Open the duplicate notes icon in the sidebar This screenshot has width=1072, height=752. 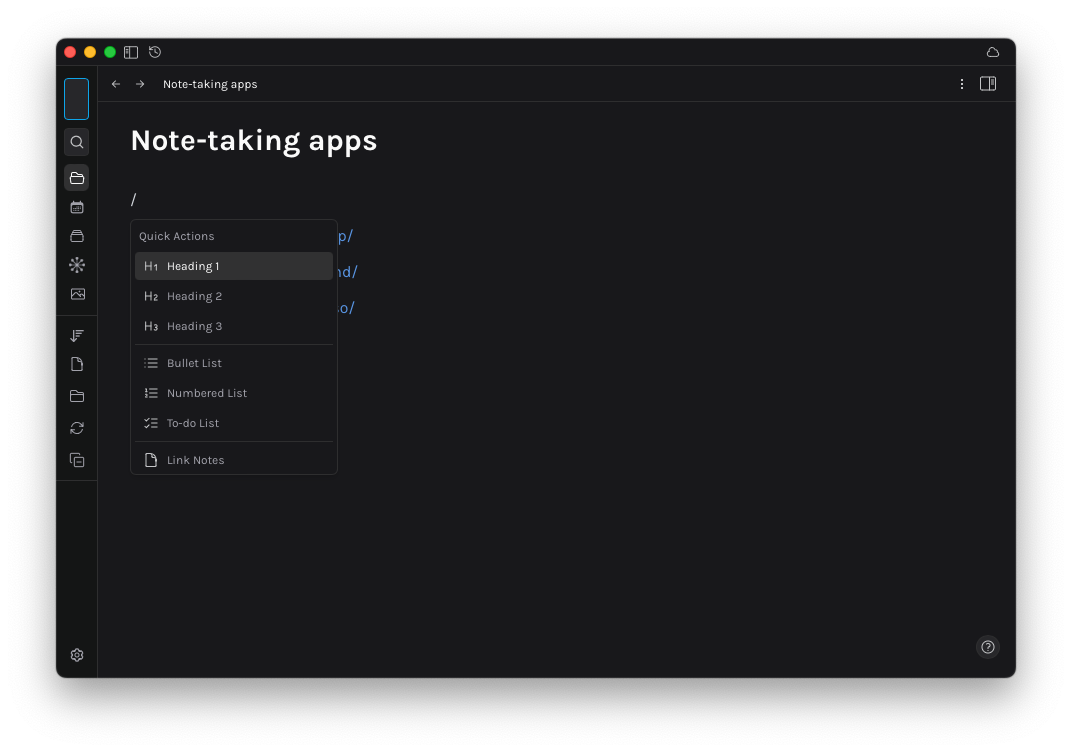[77, 459]
